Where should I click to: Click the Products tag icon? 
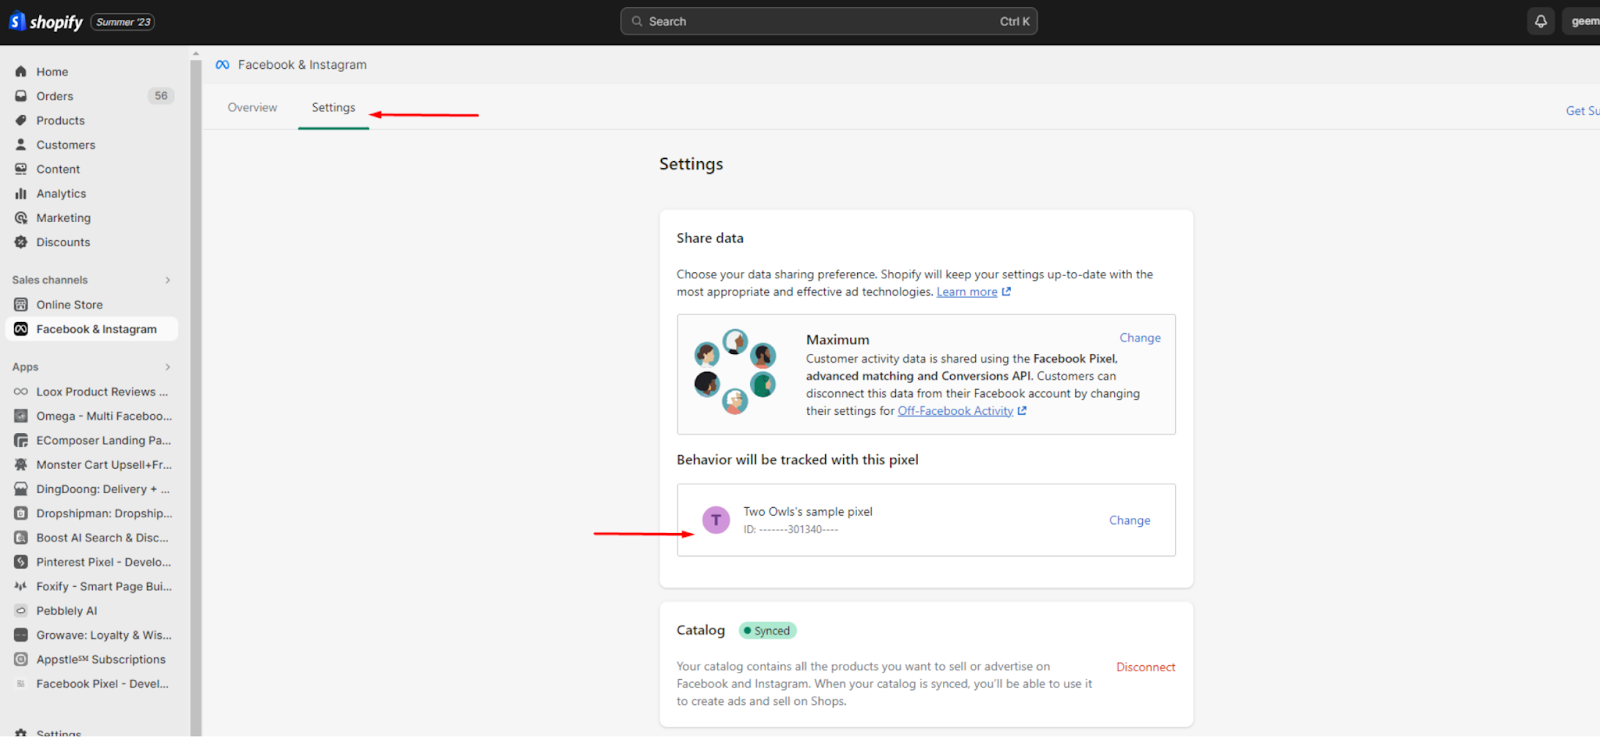tap(21, 120)
